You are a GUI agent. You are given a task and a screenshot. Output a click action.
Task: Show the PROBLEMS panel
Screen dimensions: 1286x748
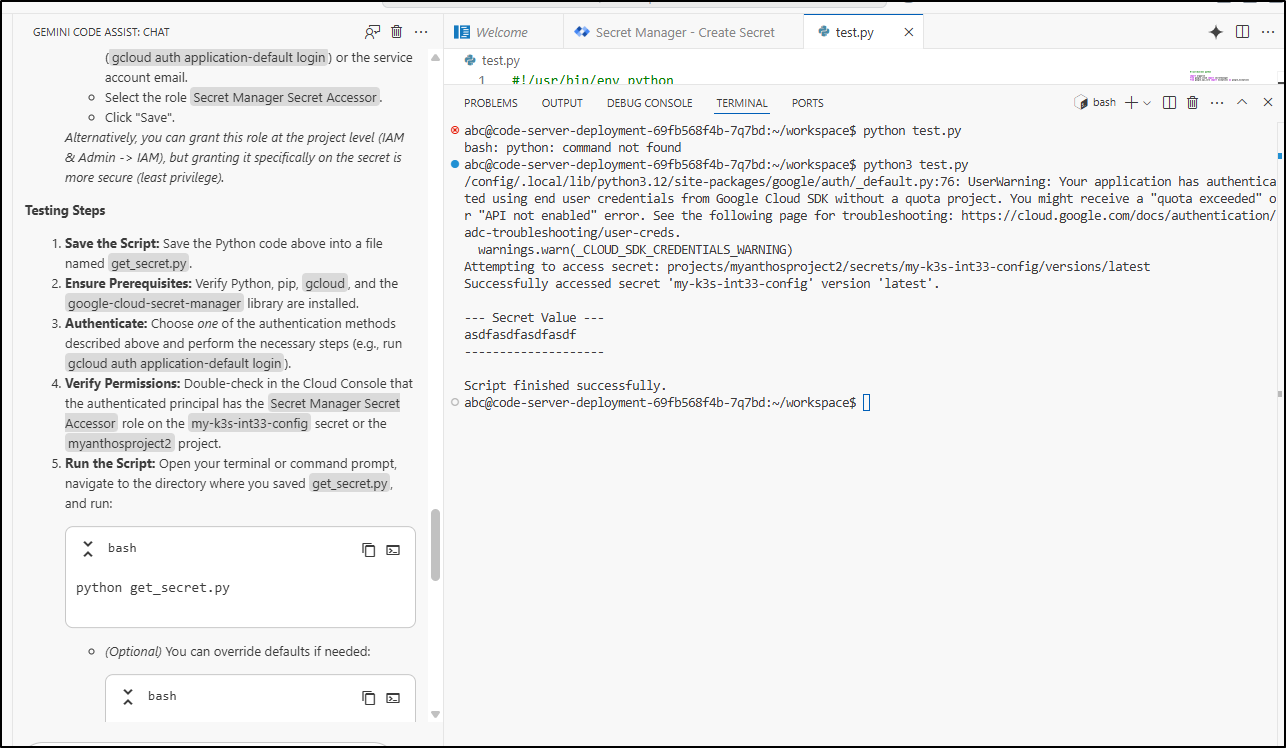(491, 103)
